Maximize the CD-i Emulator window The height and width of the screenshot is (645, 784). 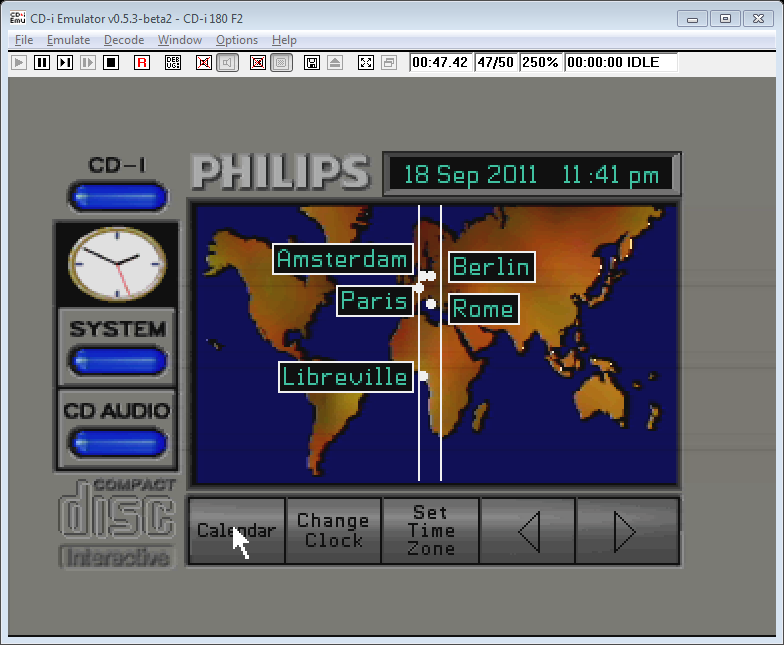click(x=726, y=18)
